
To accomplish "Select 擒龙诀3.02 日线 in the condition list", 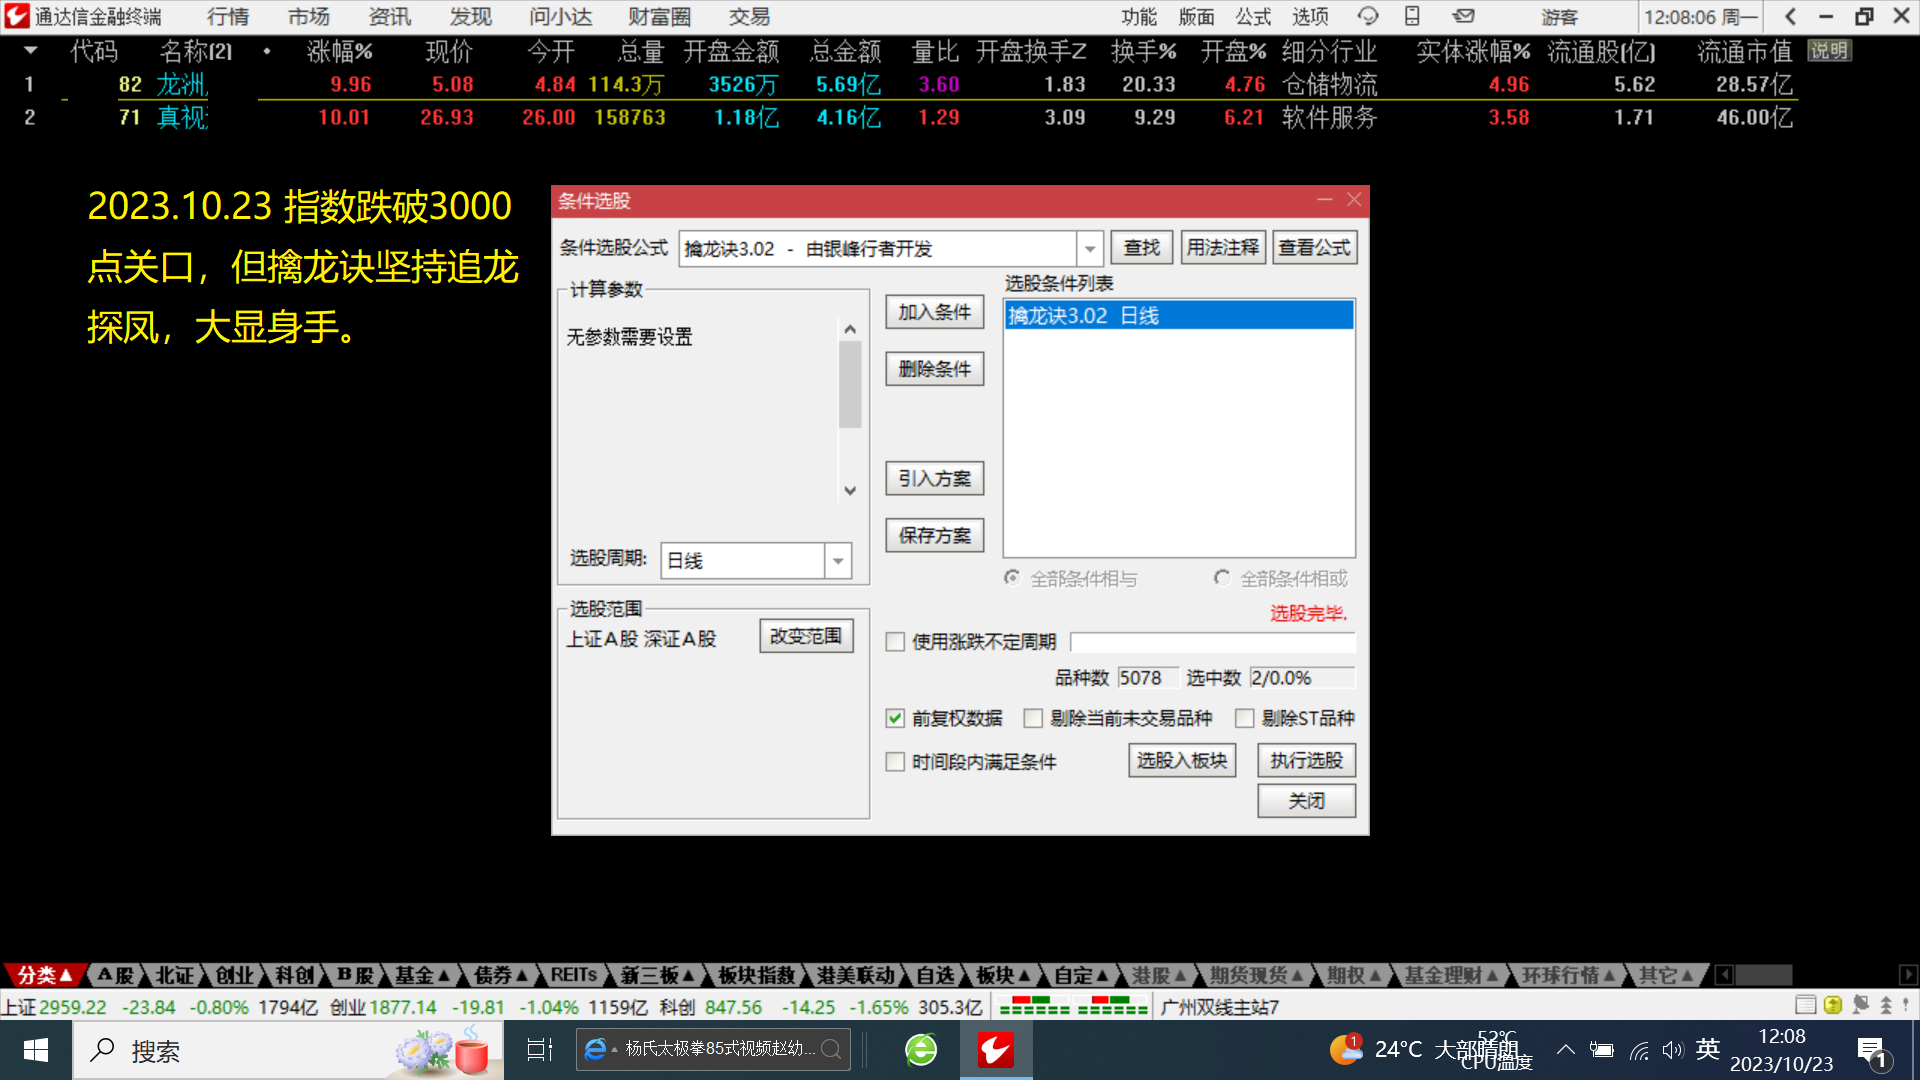I will tap(1178, 316).
